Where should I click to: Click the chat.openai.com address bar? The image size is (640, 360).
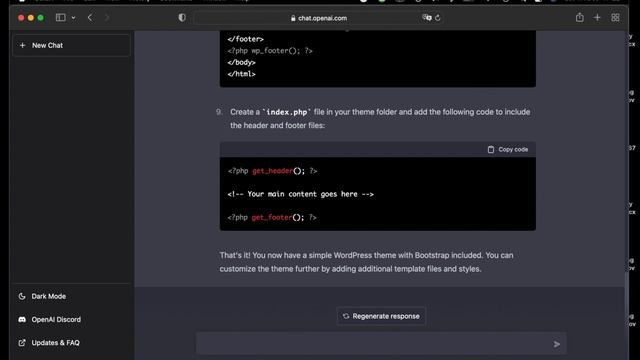[x=318, y=18]
